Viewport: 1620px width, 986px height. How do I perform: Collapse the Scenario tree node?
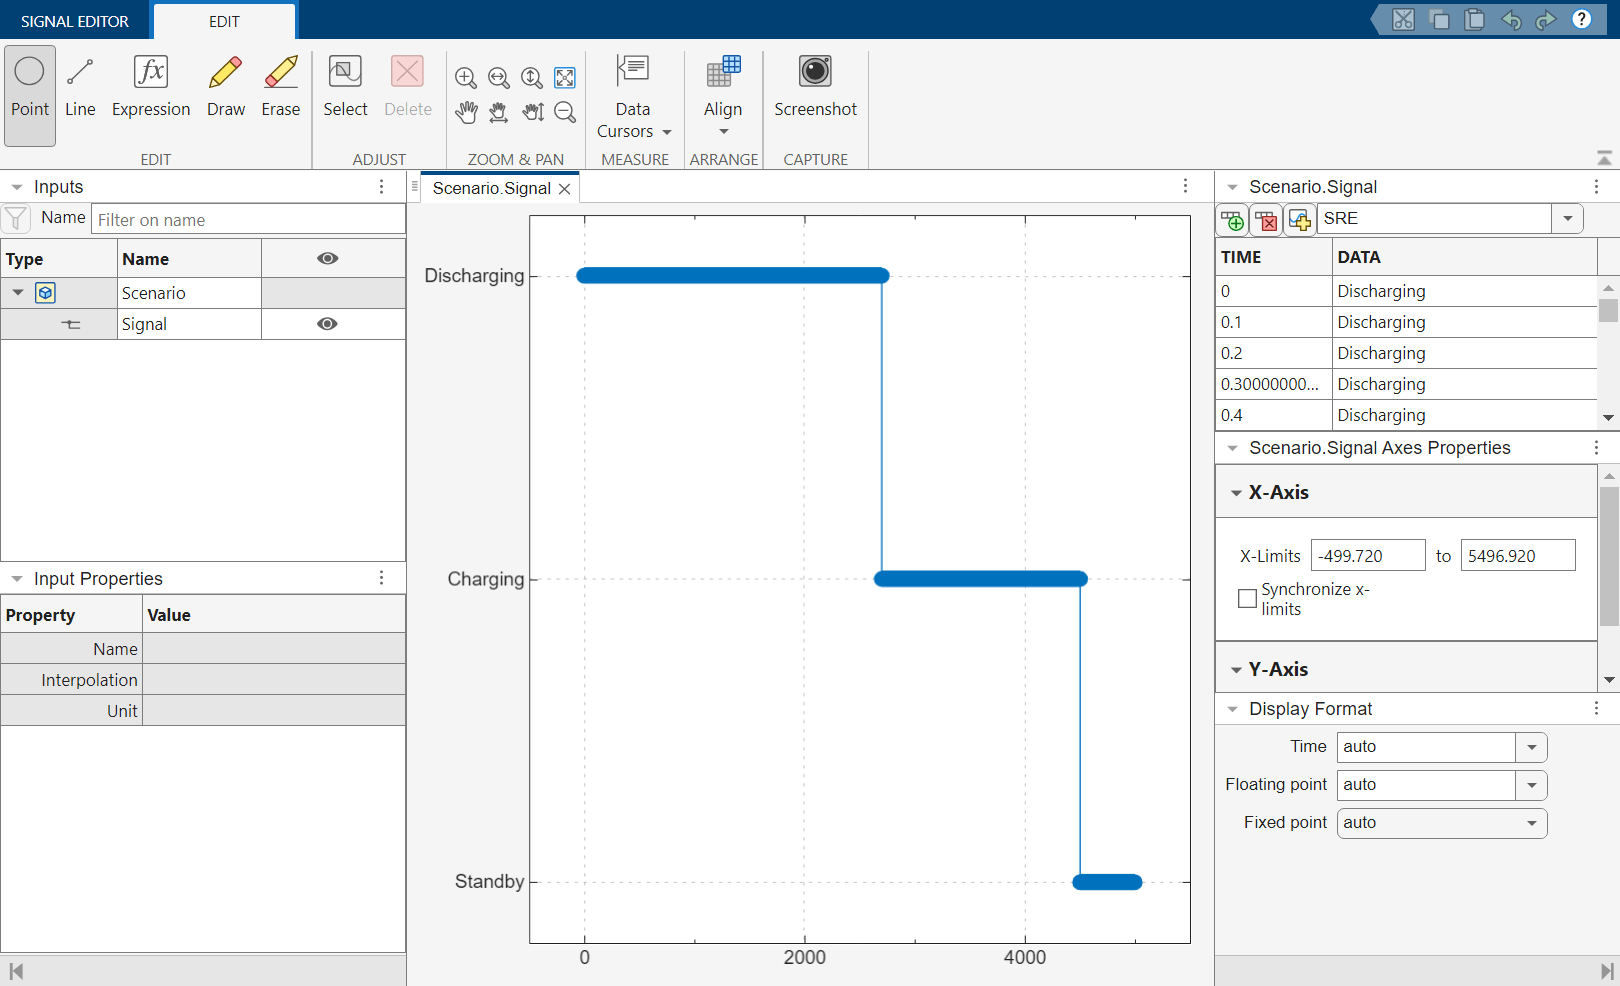point(18,293)
